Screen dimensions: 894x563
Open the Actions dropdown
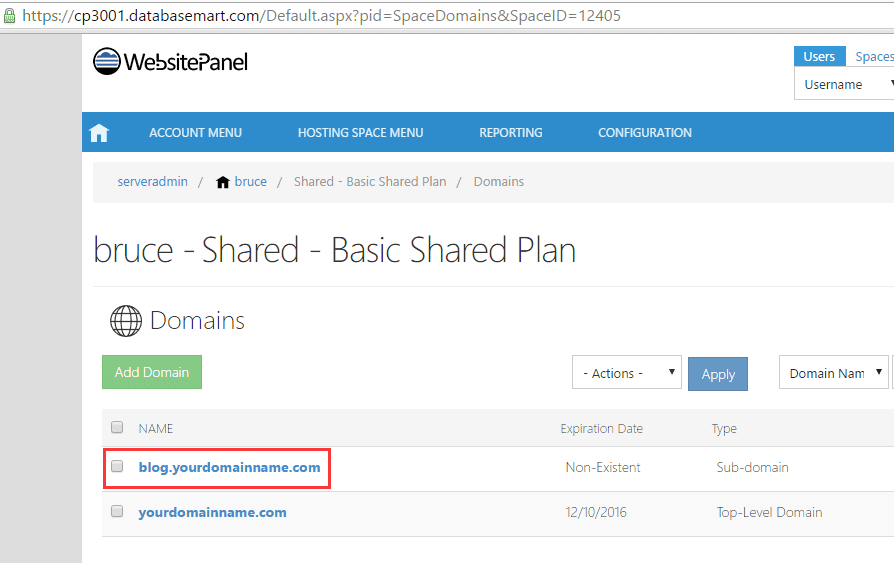pos(627,372)
